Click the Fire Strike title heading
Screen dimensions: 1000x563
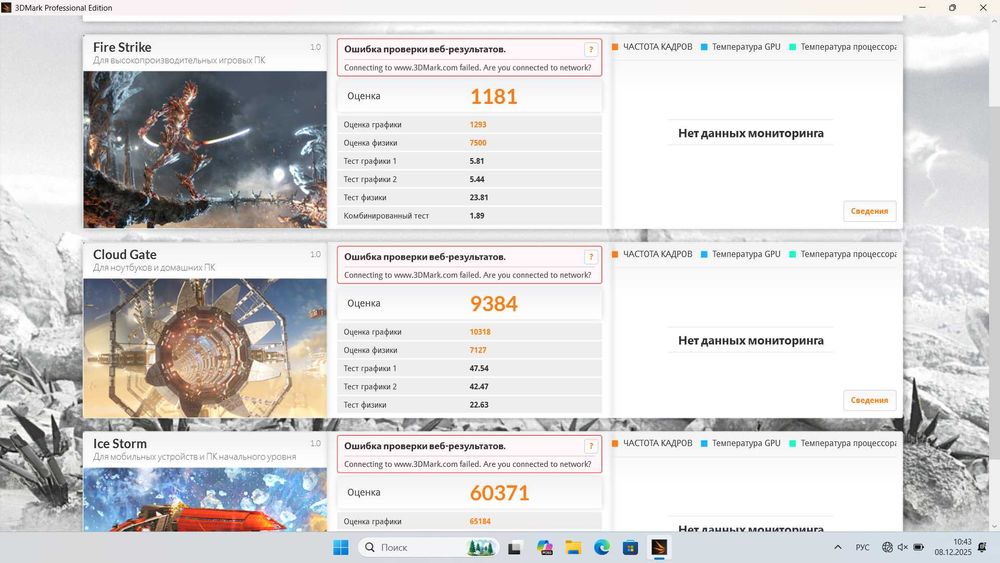coord(122,47)
